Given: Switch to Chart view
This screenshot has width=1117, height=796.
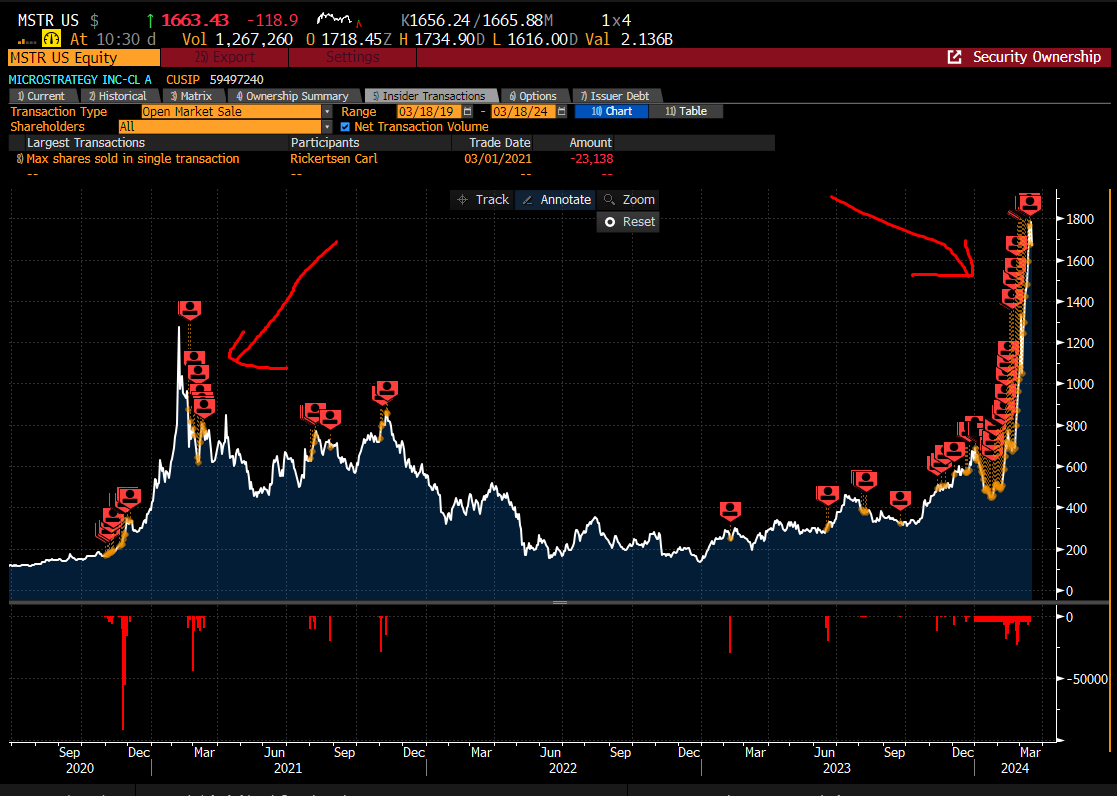Looking at the screenshot, I should pyautogui.click(x=611, y=111).
